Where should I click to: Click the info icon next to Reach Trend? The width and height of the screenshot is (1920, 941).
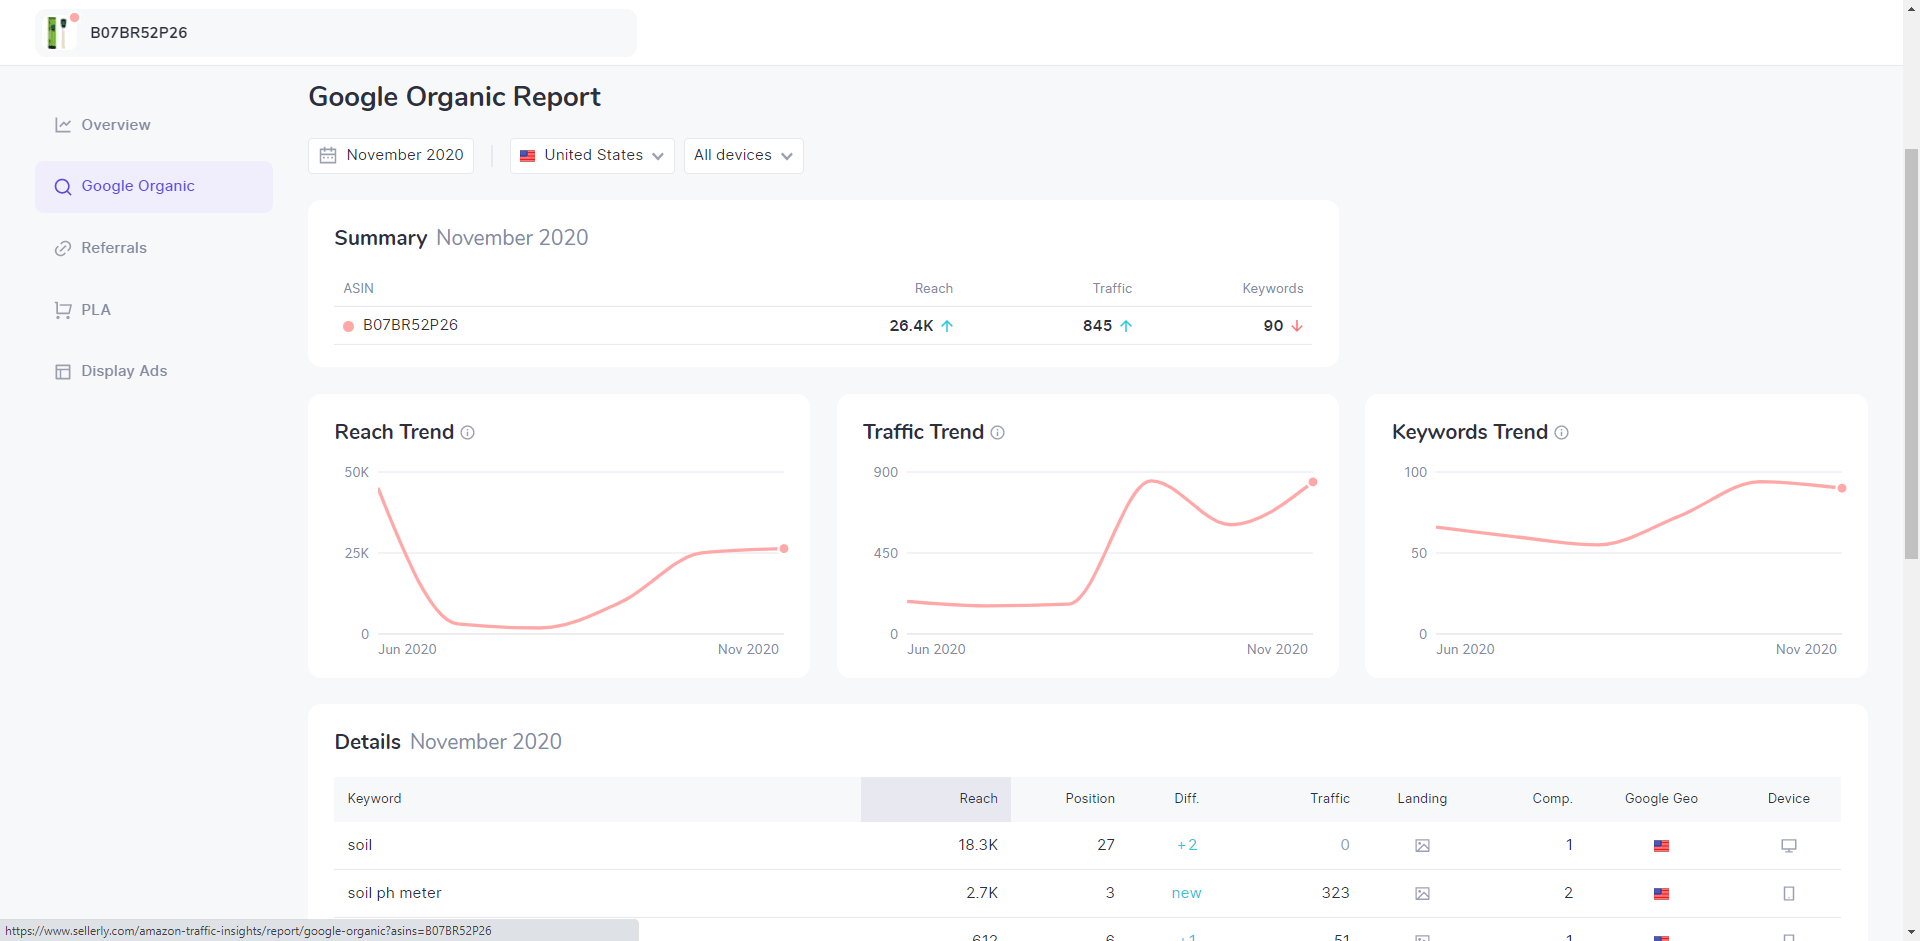468,433
